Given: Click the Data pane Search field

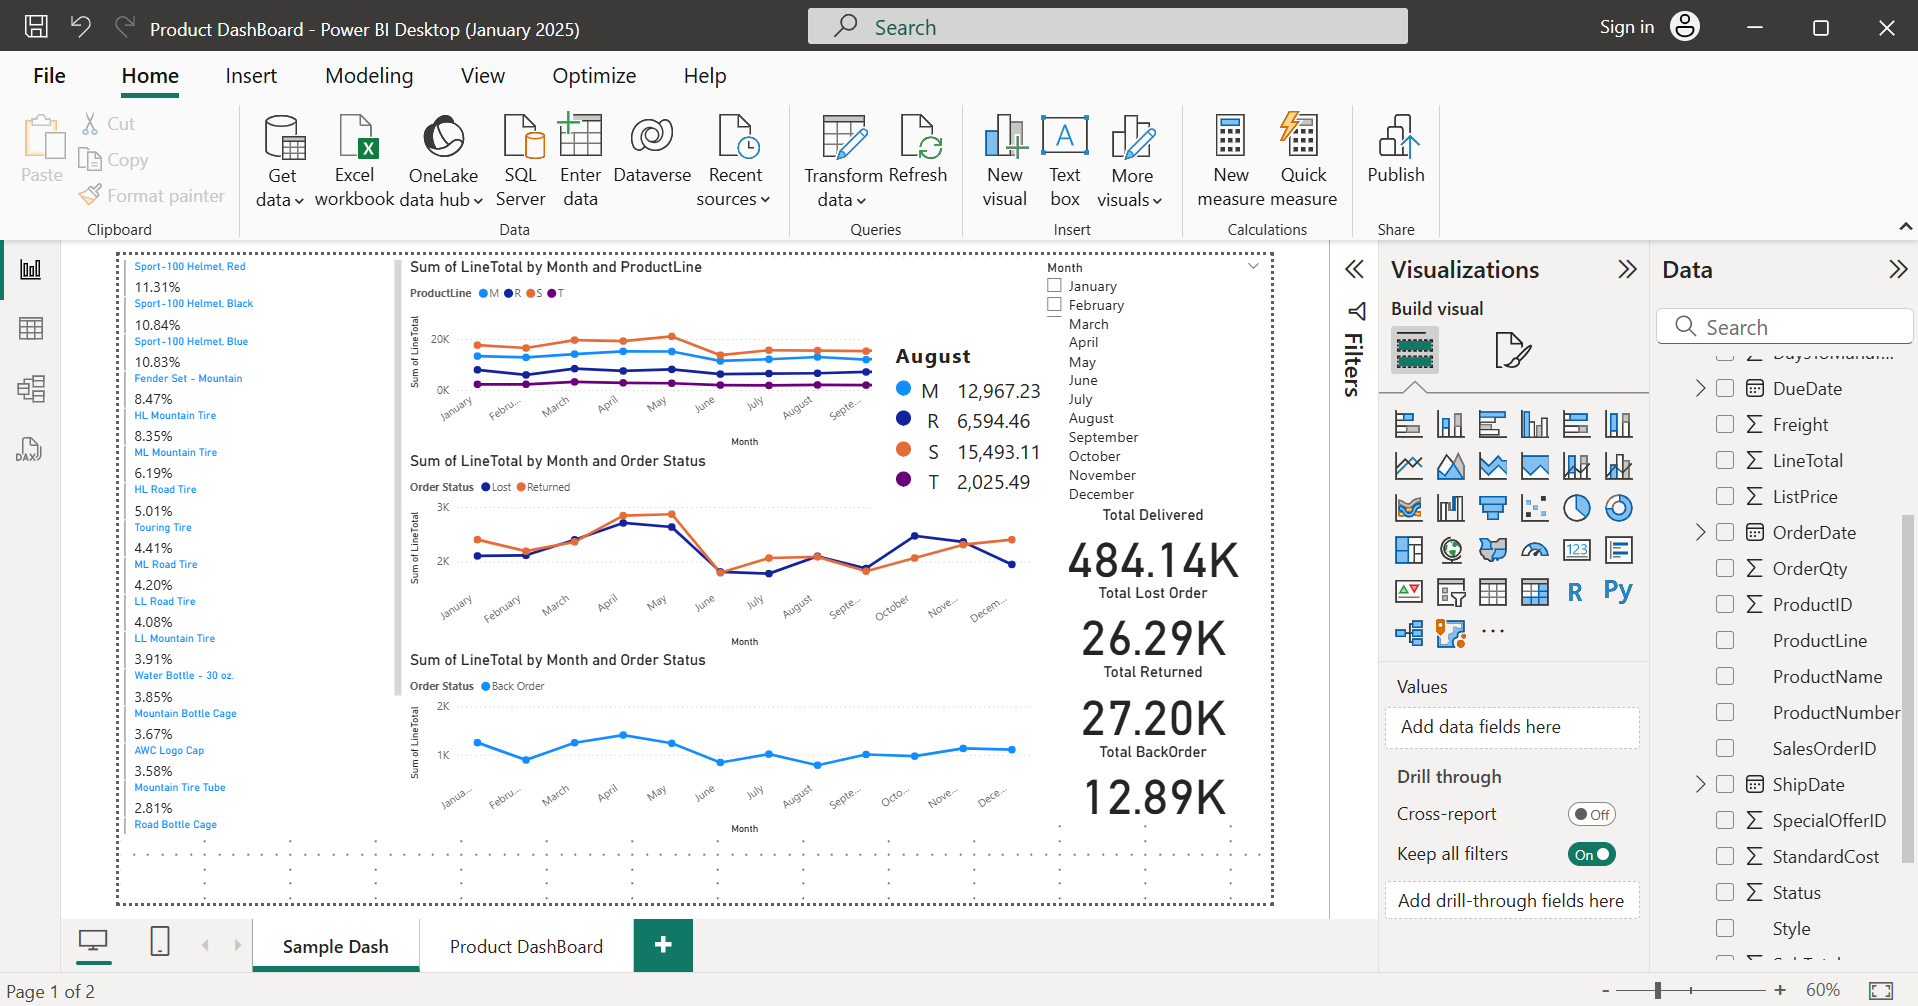Looking at the screenshot, I should (1785, 327).
